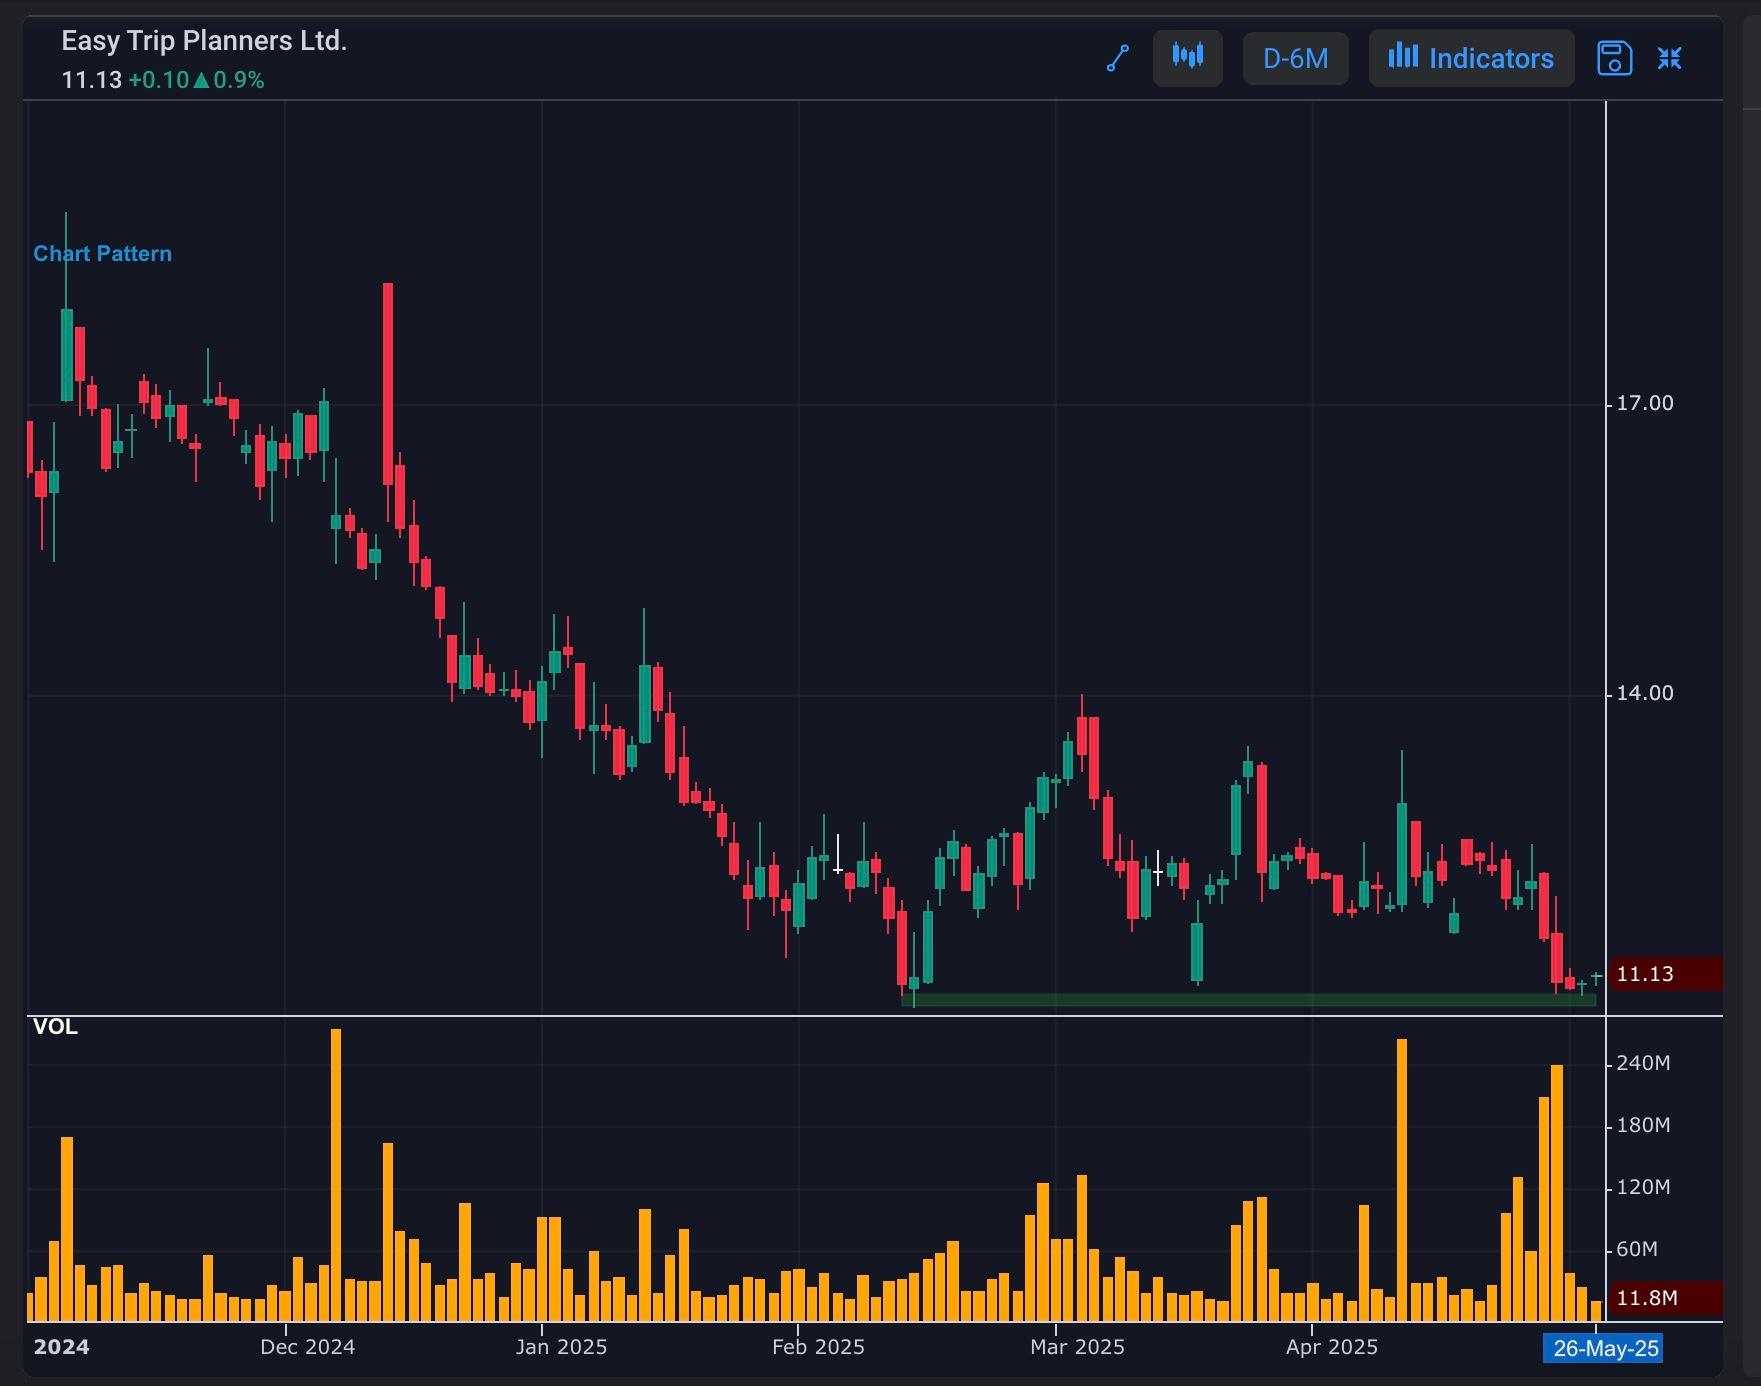Click the Chart Pattern link
Viewport: 1761px width, 1386px height.
pos(103,254)
